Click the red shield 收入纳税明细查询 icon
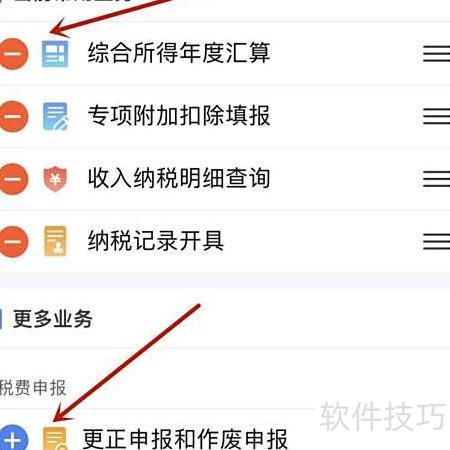 pyautogui.click(x=55, y=179)
